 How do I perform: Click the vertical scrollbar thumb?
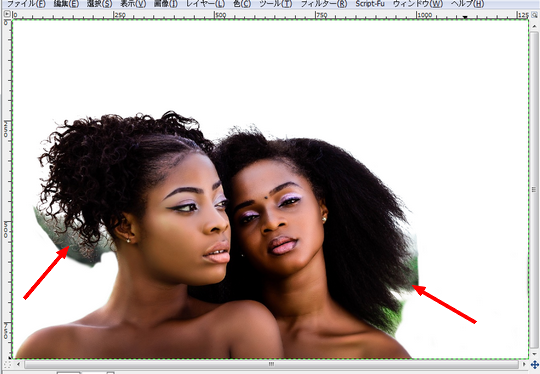point(534,189)
